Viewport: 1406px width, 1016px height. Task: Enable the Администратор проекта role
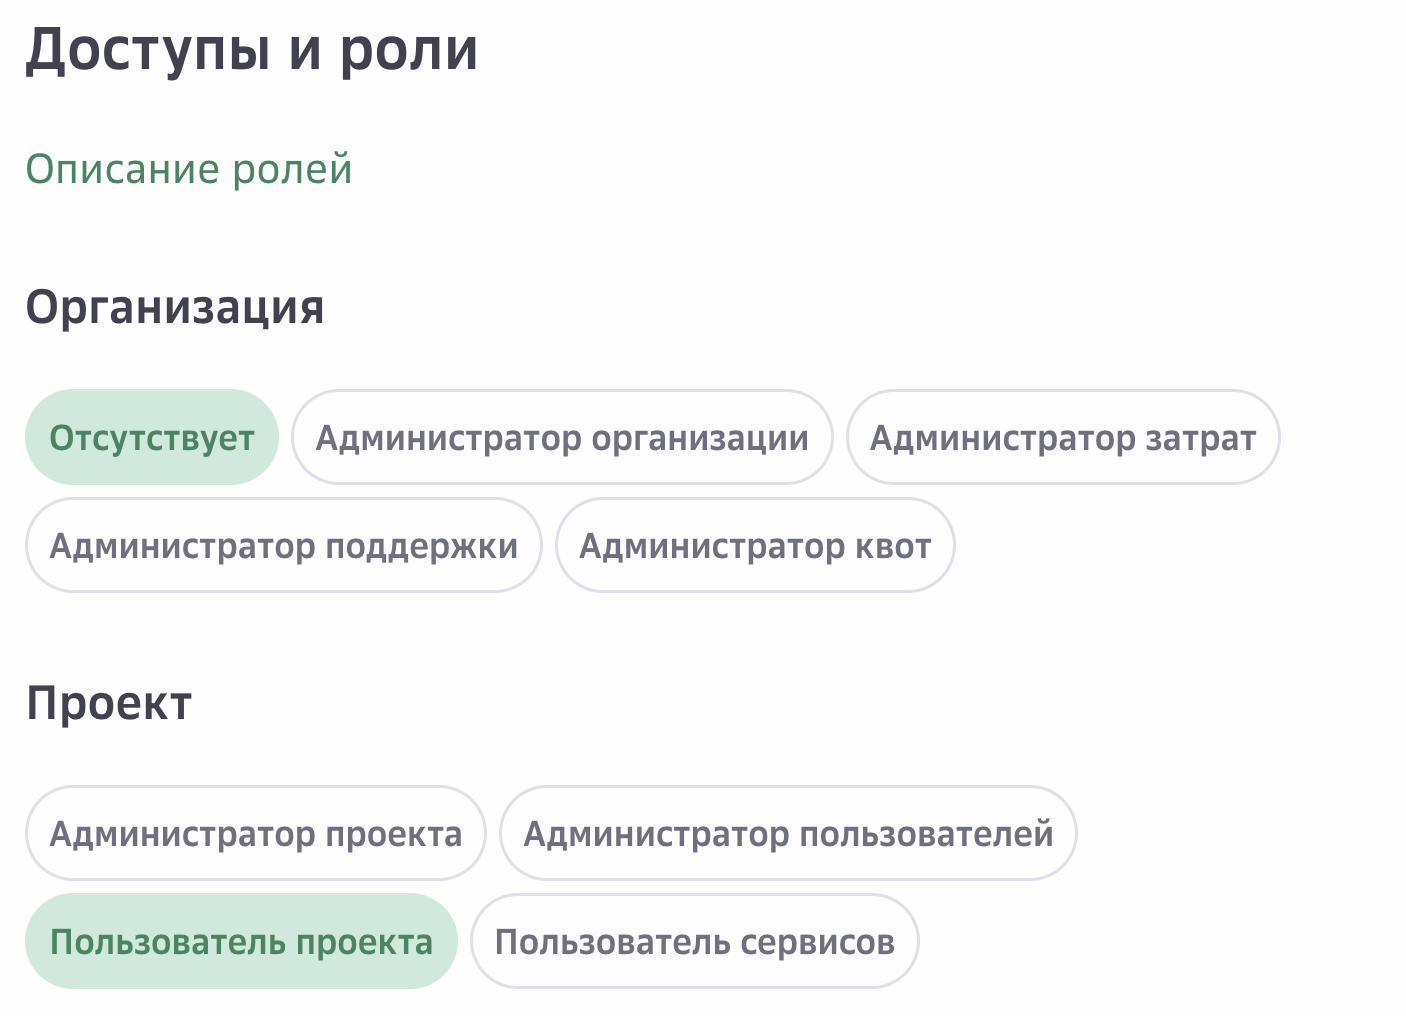click(256, 833)
